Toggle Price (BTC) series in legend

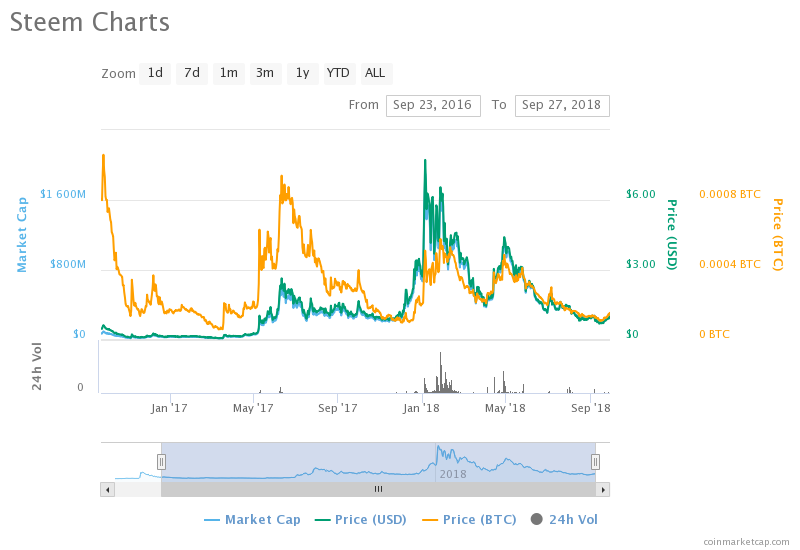click(x=469, y=520)
